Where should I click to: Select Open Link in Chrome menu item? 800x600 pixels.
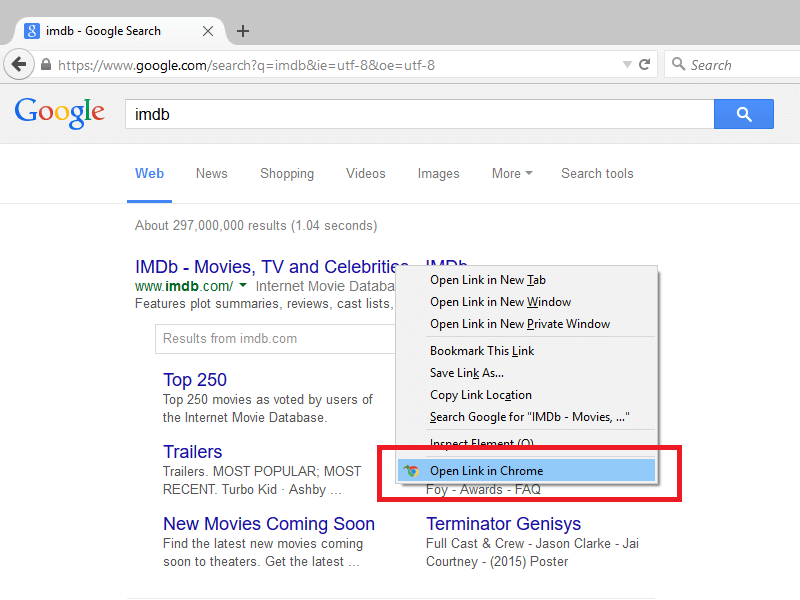point(527,470)
